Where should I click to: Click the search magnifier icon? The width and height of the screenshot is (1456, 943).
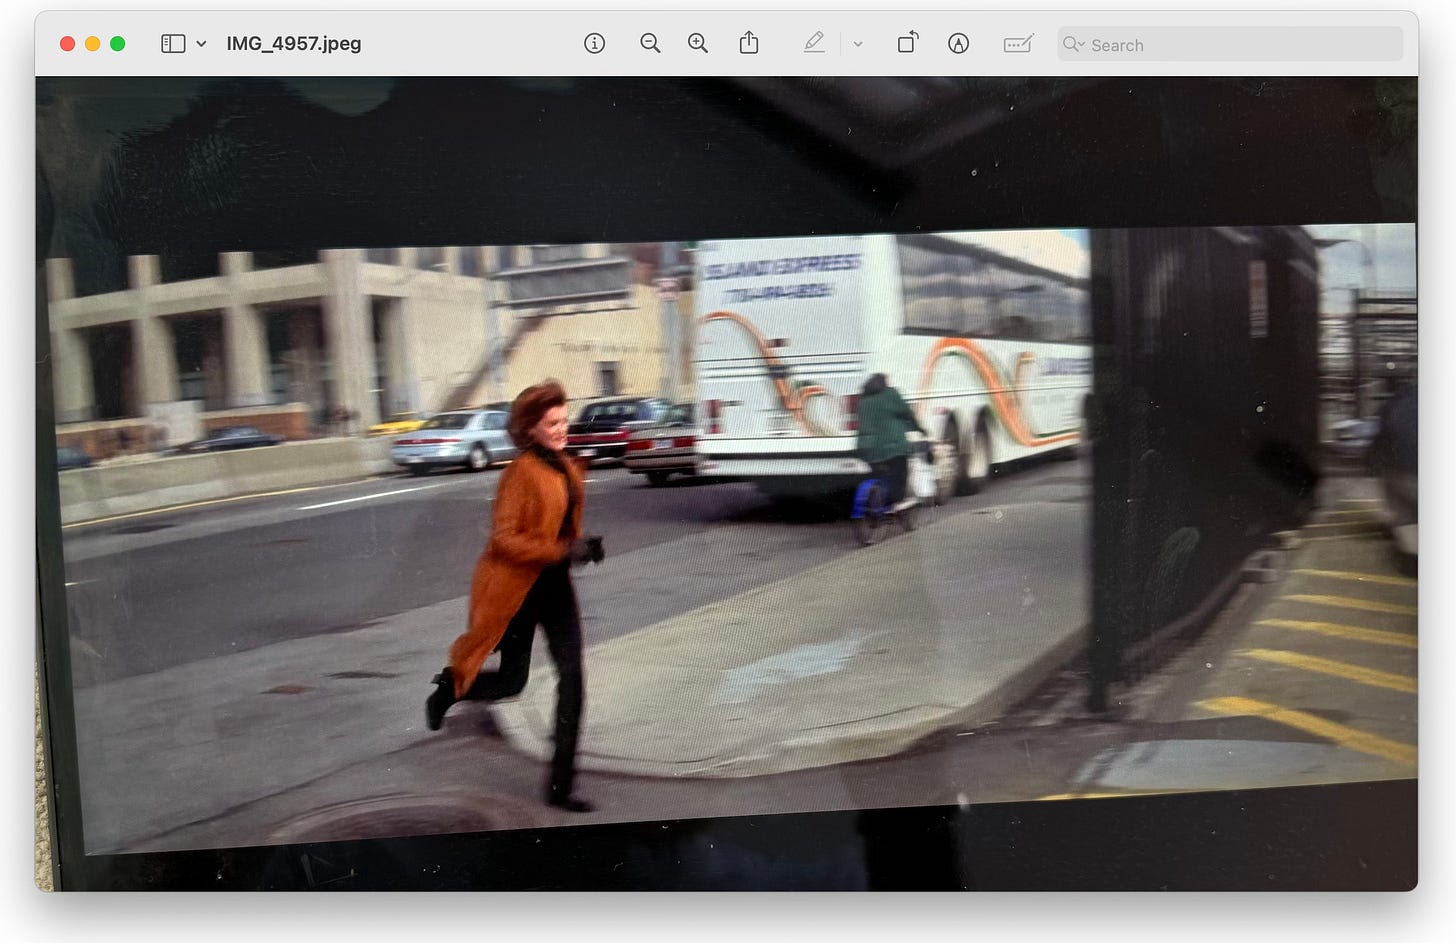(1073, 44)
